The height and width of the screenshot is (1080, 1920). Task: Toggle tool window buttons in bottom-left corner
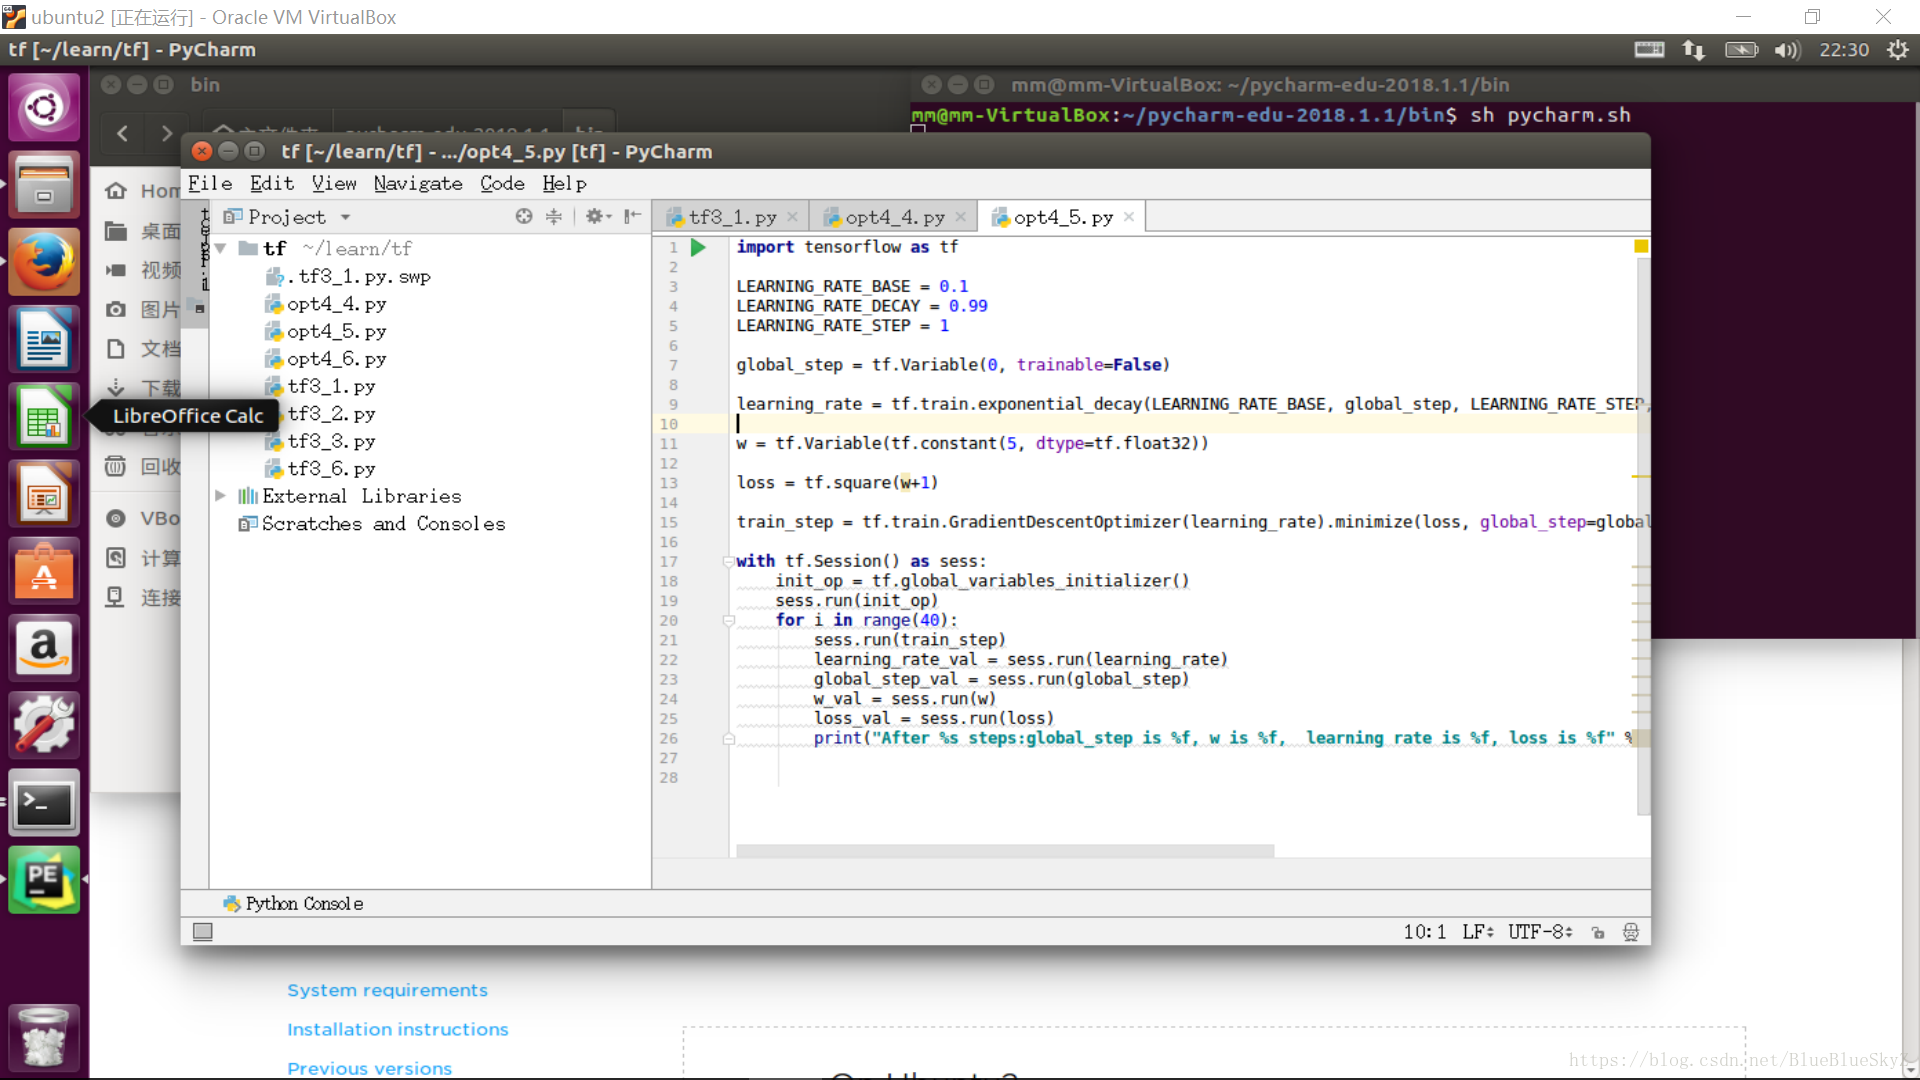203,932
